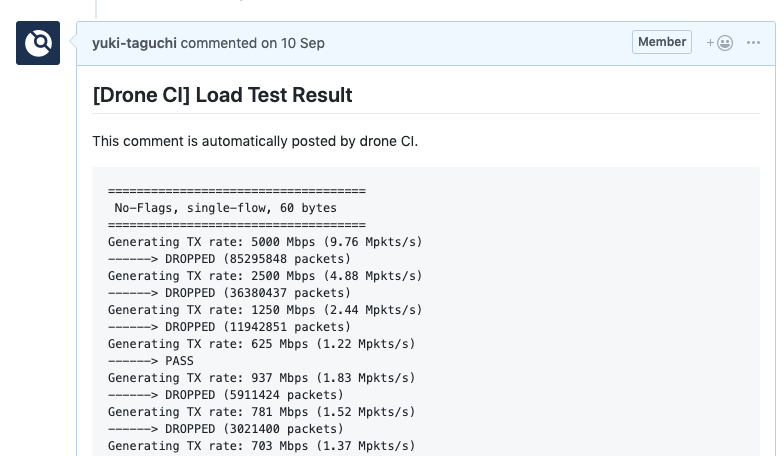Screen dimensions: 784x456
Task: Select the 'DROPPED (3021400 packets)' line
Action: [x=226, y=429]
